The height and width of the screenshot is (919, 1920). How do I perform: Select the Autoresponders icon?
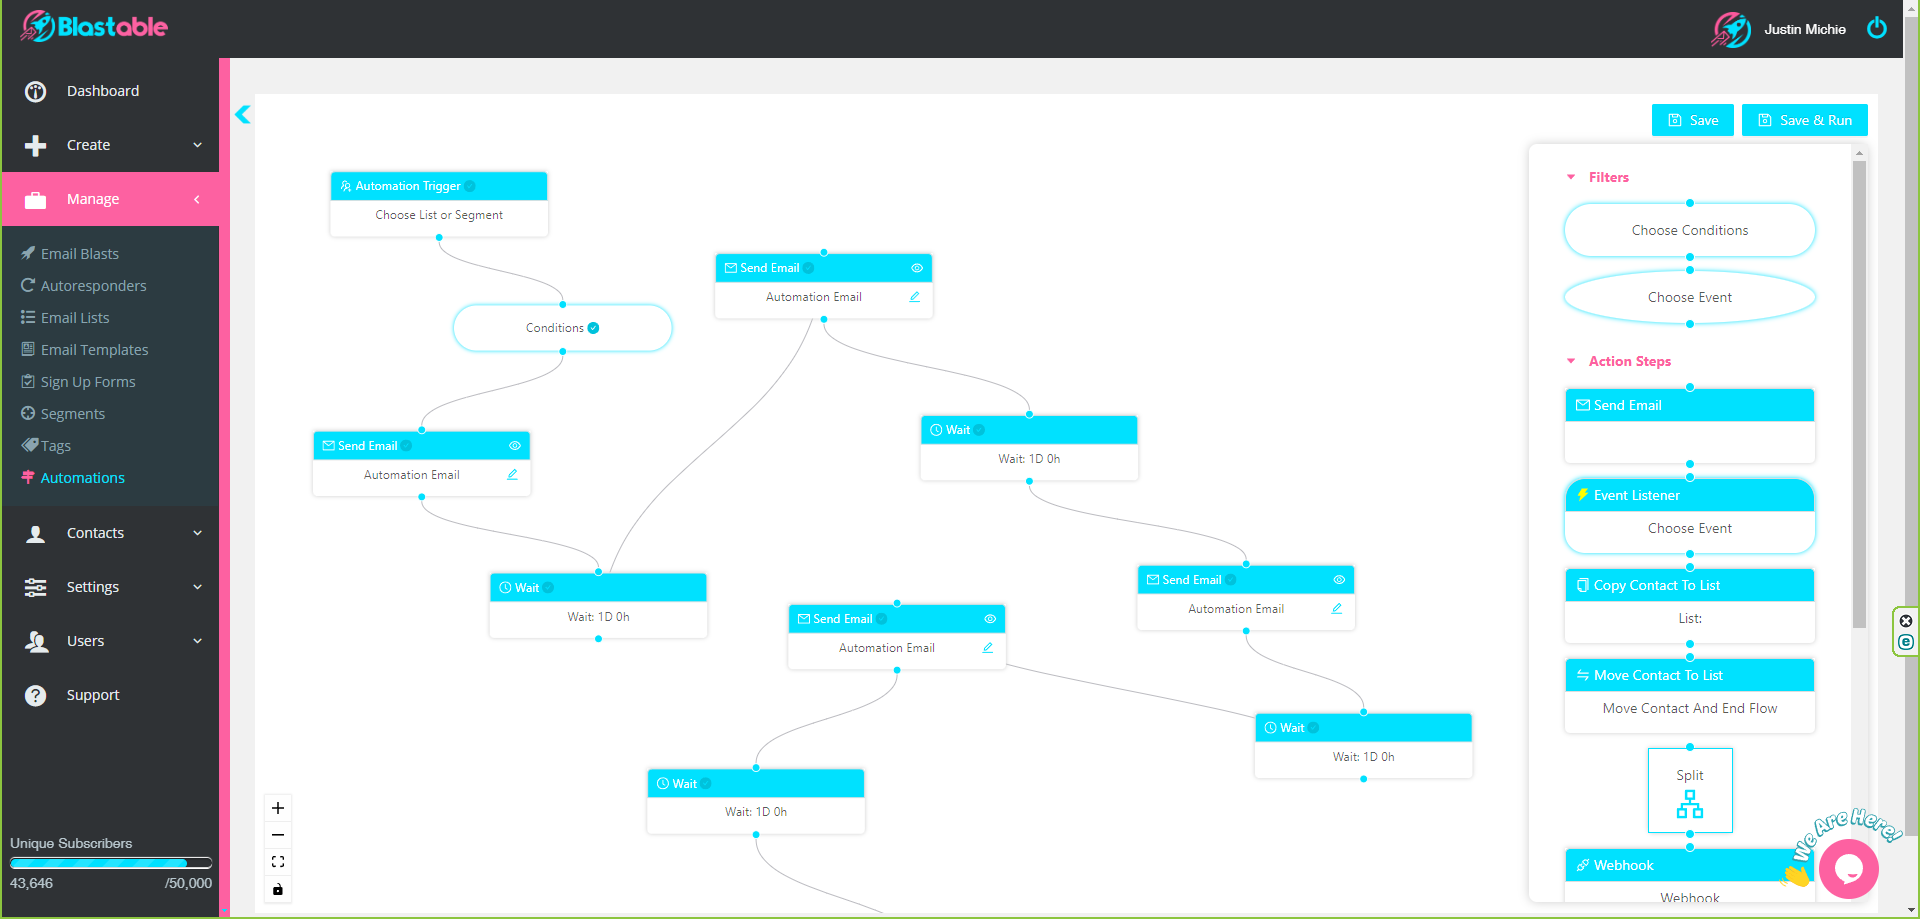[28, 285]
